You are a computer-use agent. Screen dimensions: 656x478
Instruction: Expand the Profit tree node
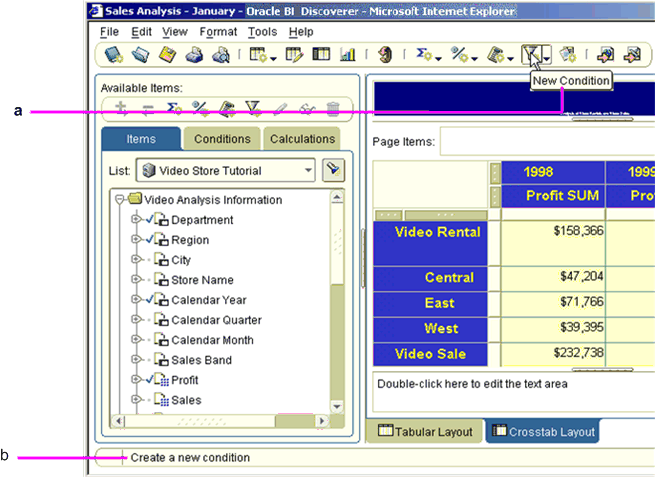(x=136, y=379)
